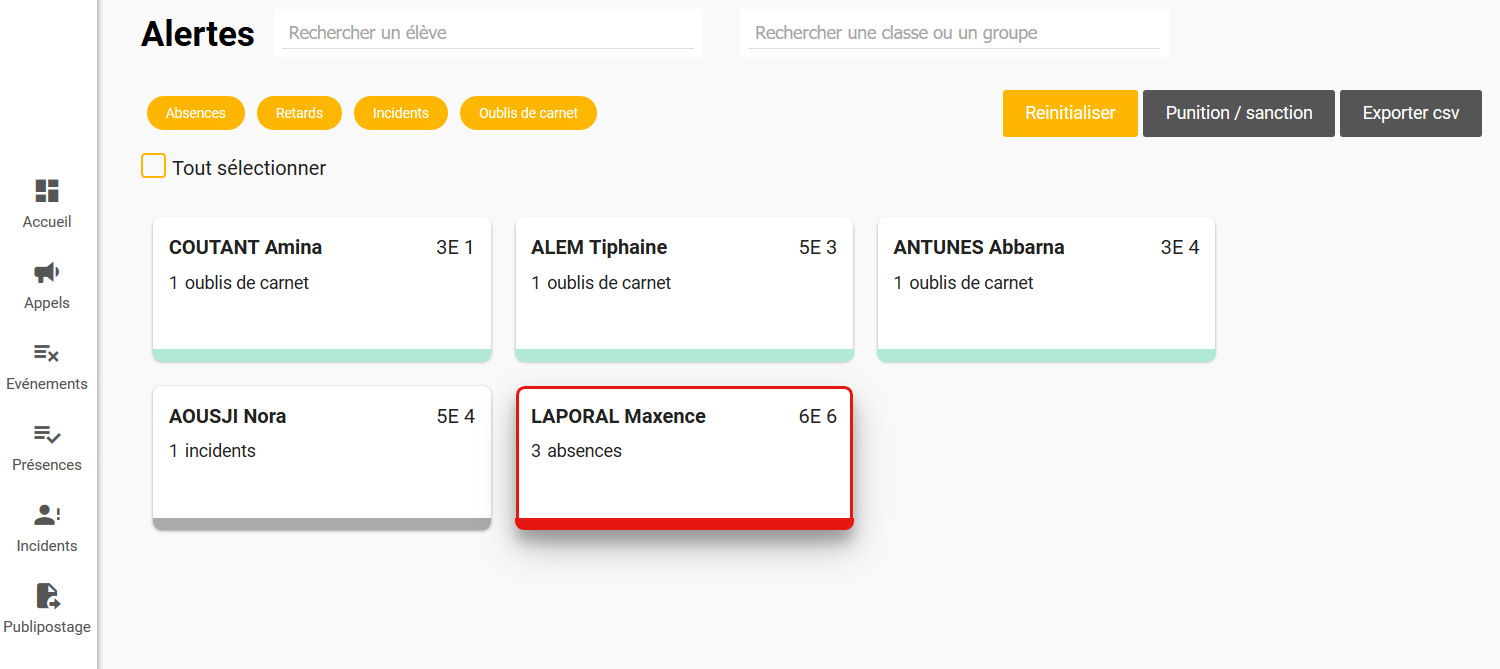Viewport: 1500px width, 669px height.
Task: Select the LAPORAL Maxence card
Action: click(684, 458)
